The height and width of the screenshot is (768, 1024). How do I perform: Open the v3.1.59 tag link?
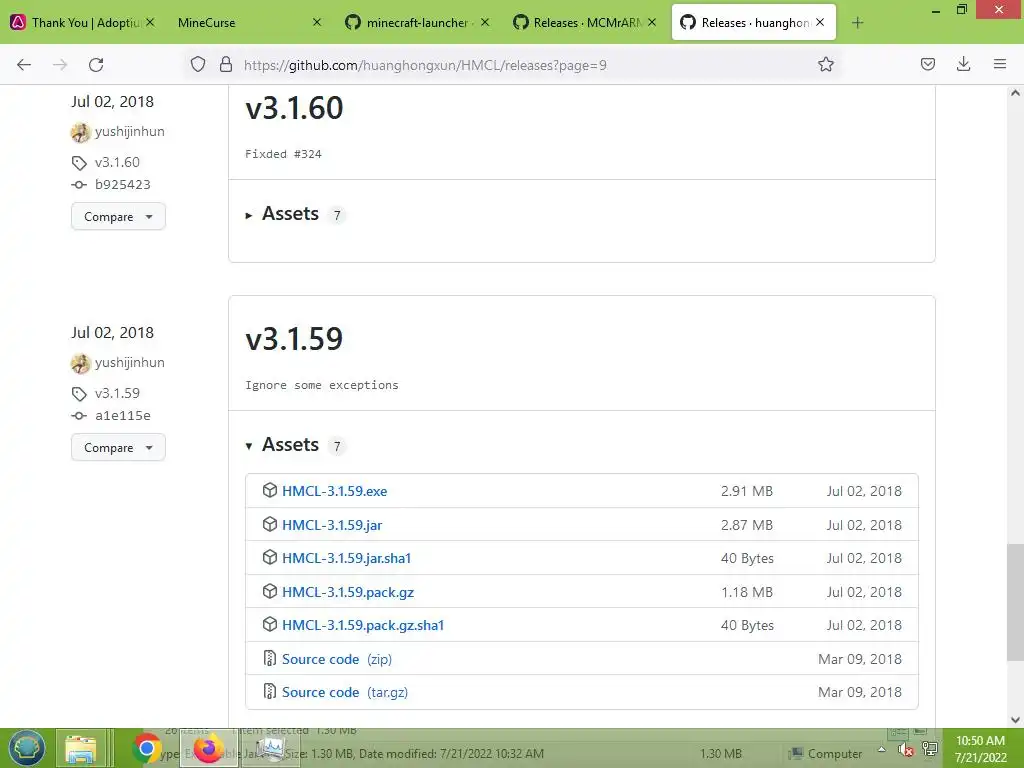[117, 393]
